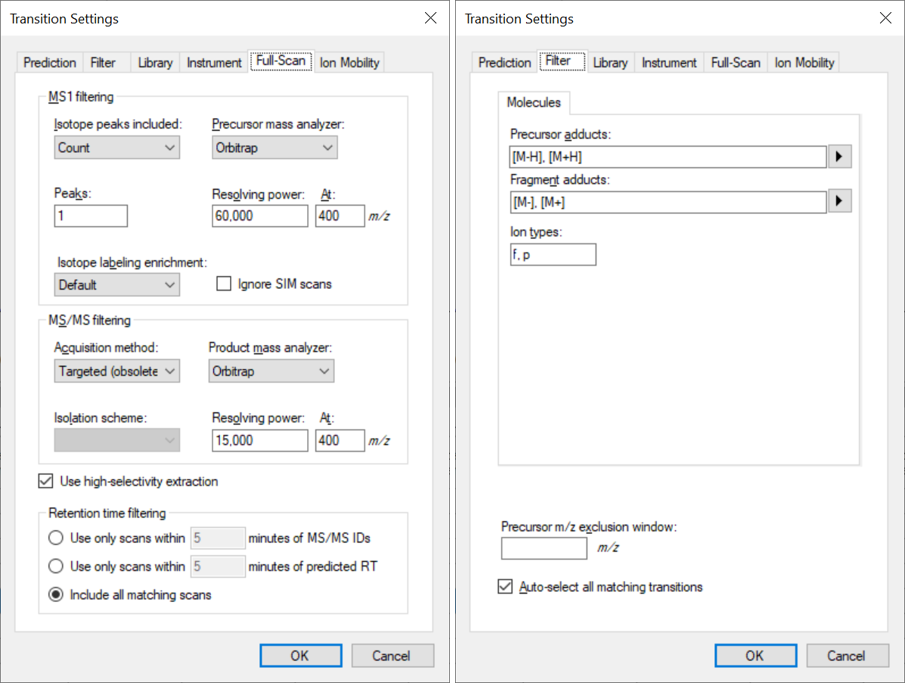Focus the Precursor m/z exclusion window field
905x683 pixels.
(544, 548)
